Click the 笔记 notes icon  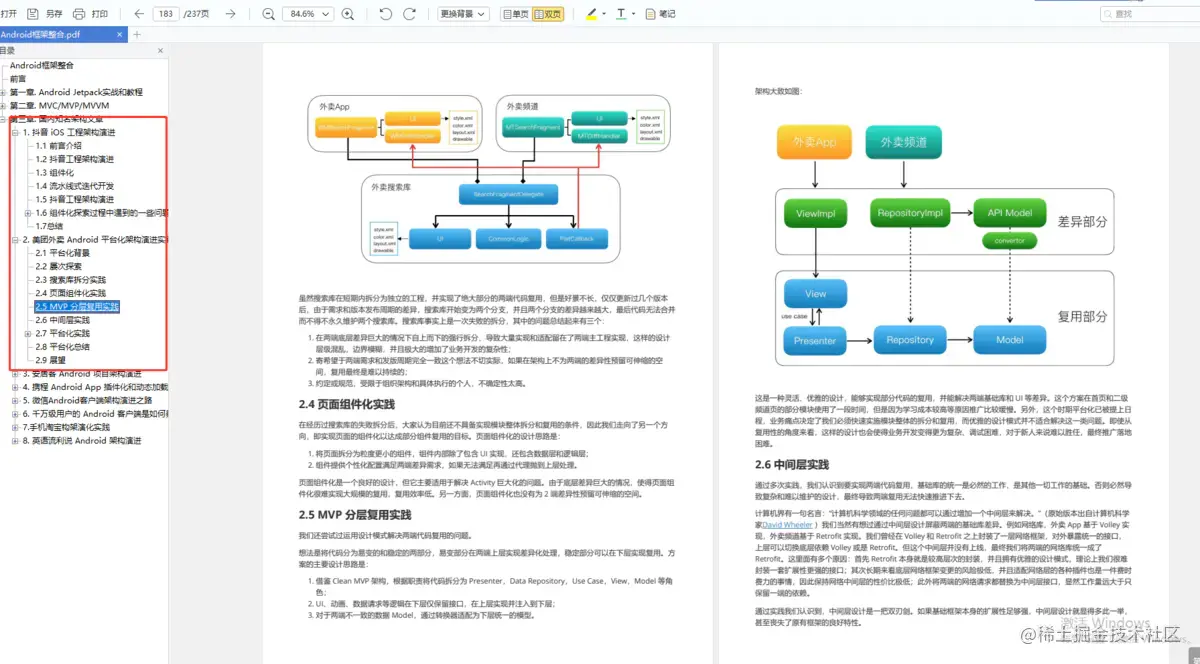[x=652, y=14]
